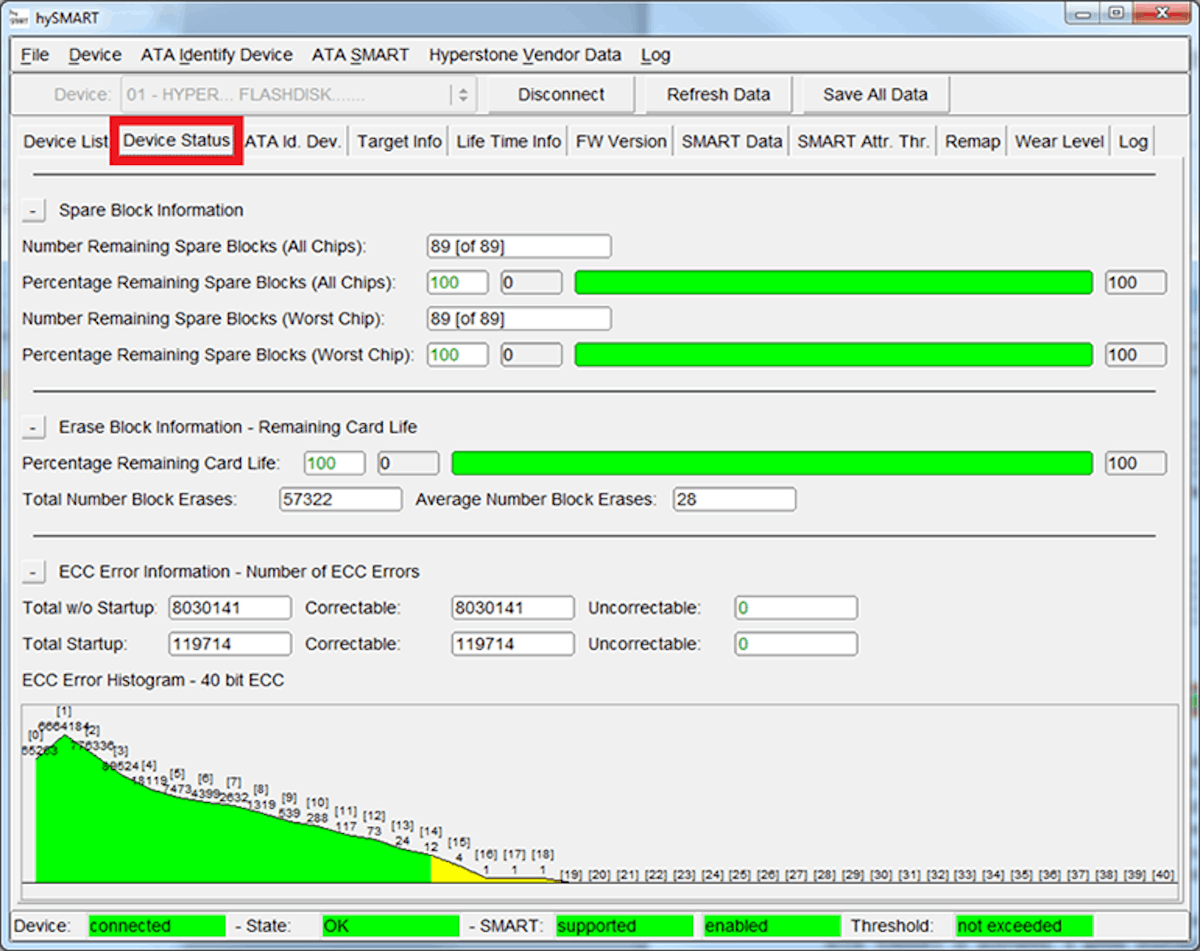Click the hySMART title bar app icon
The image size is (1200, 951).
tap(19, 17)
